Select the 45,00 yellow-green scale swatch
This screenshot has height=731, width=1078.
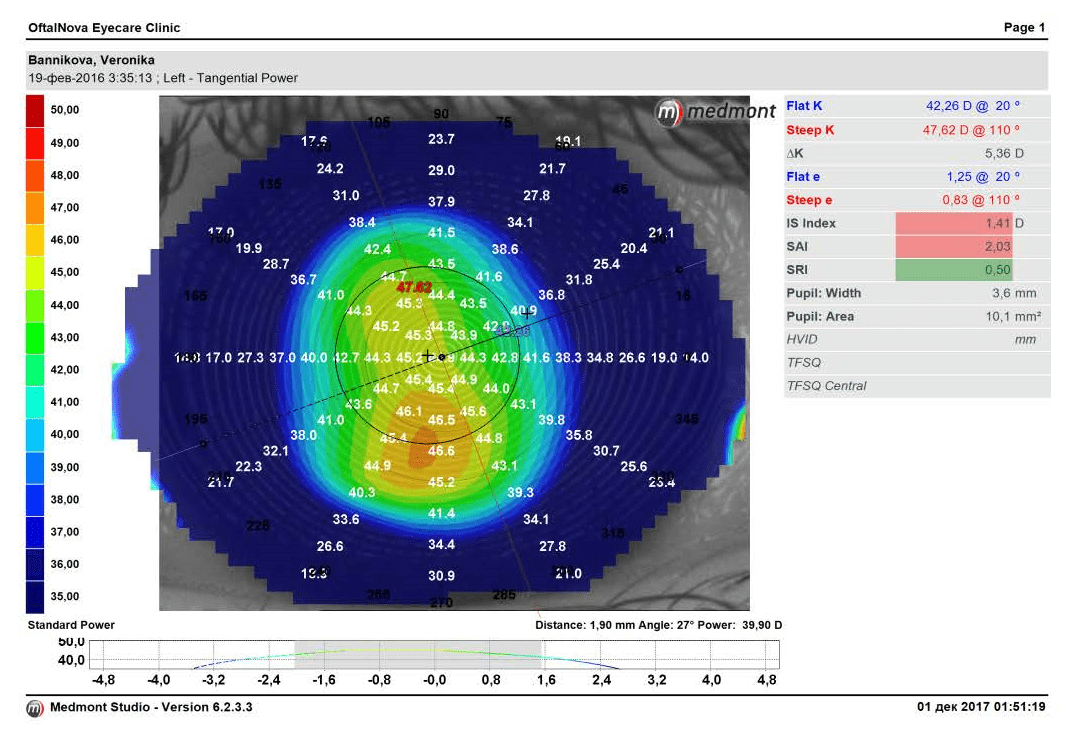pos(35,272)
